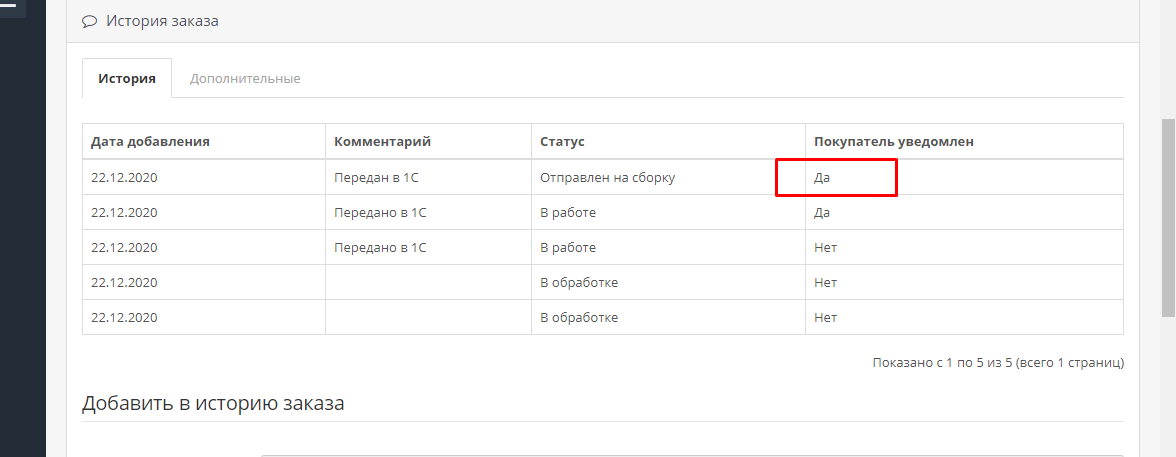Switch to the История tab
This screenshot has height=457, width=1176.
click(x=127, y=78)
